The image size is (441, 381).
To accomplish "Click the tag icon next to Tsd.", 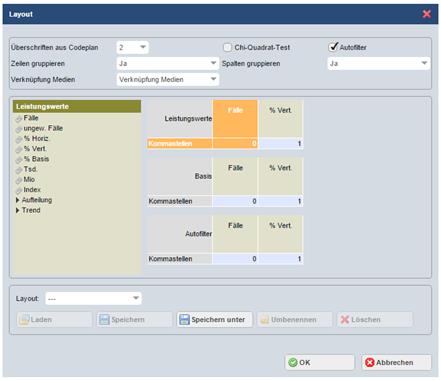I will click(x=19, y=170).
